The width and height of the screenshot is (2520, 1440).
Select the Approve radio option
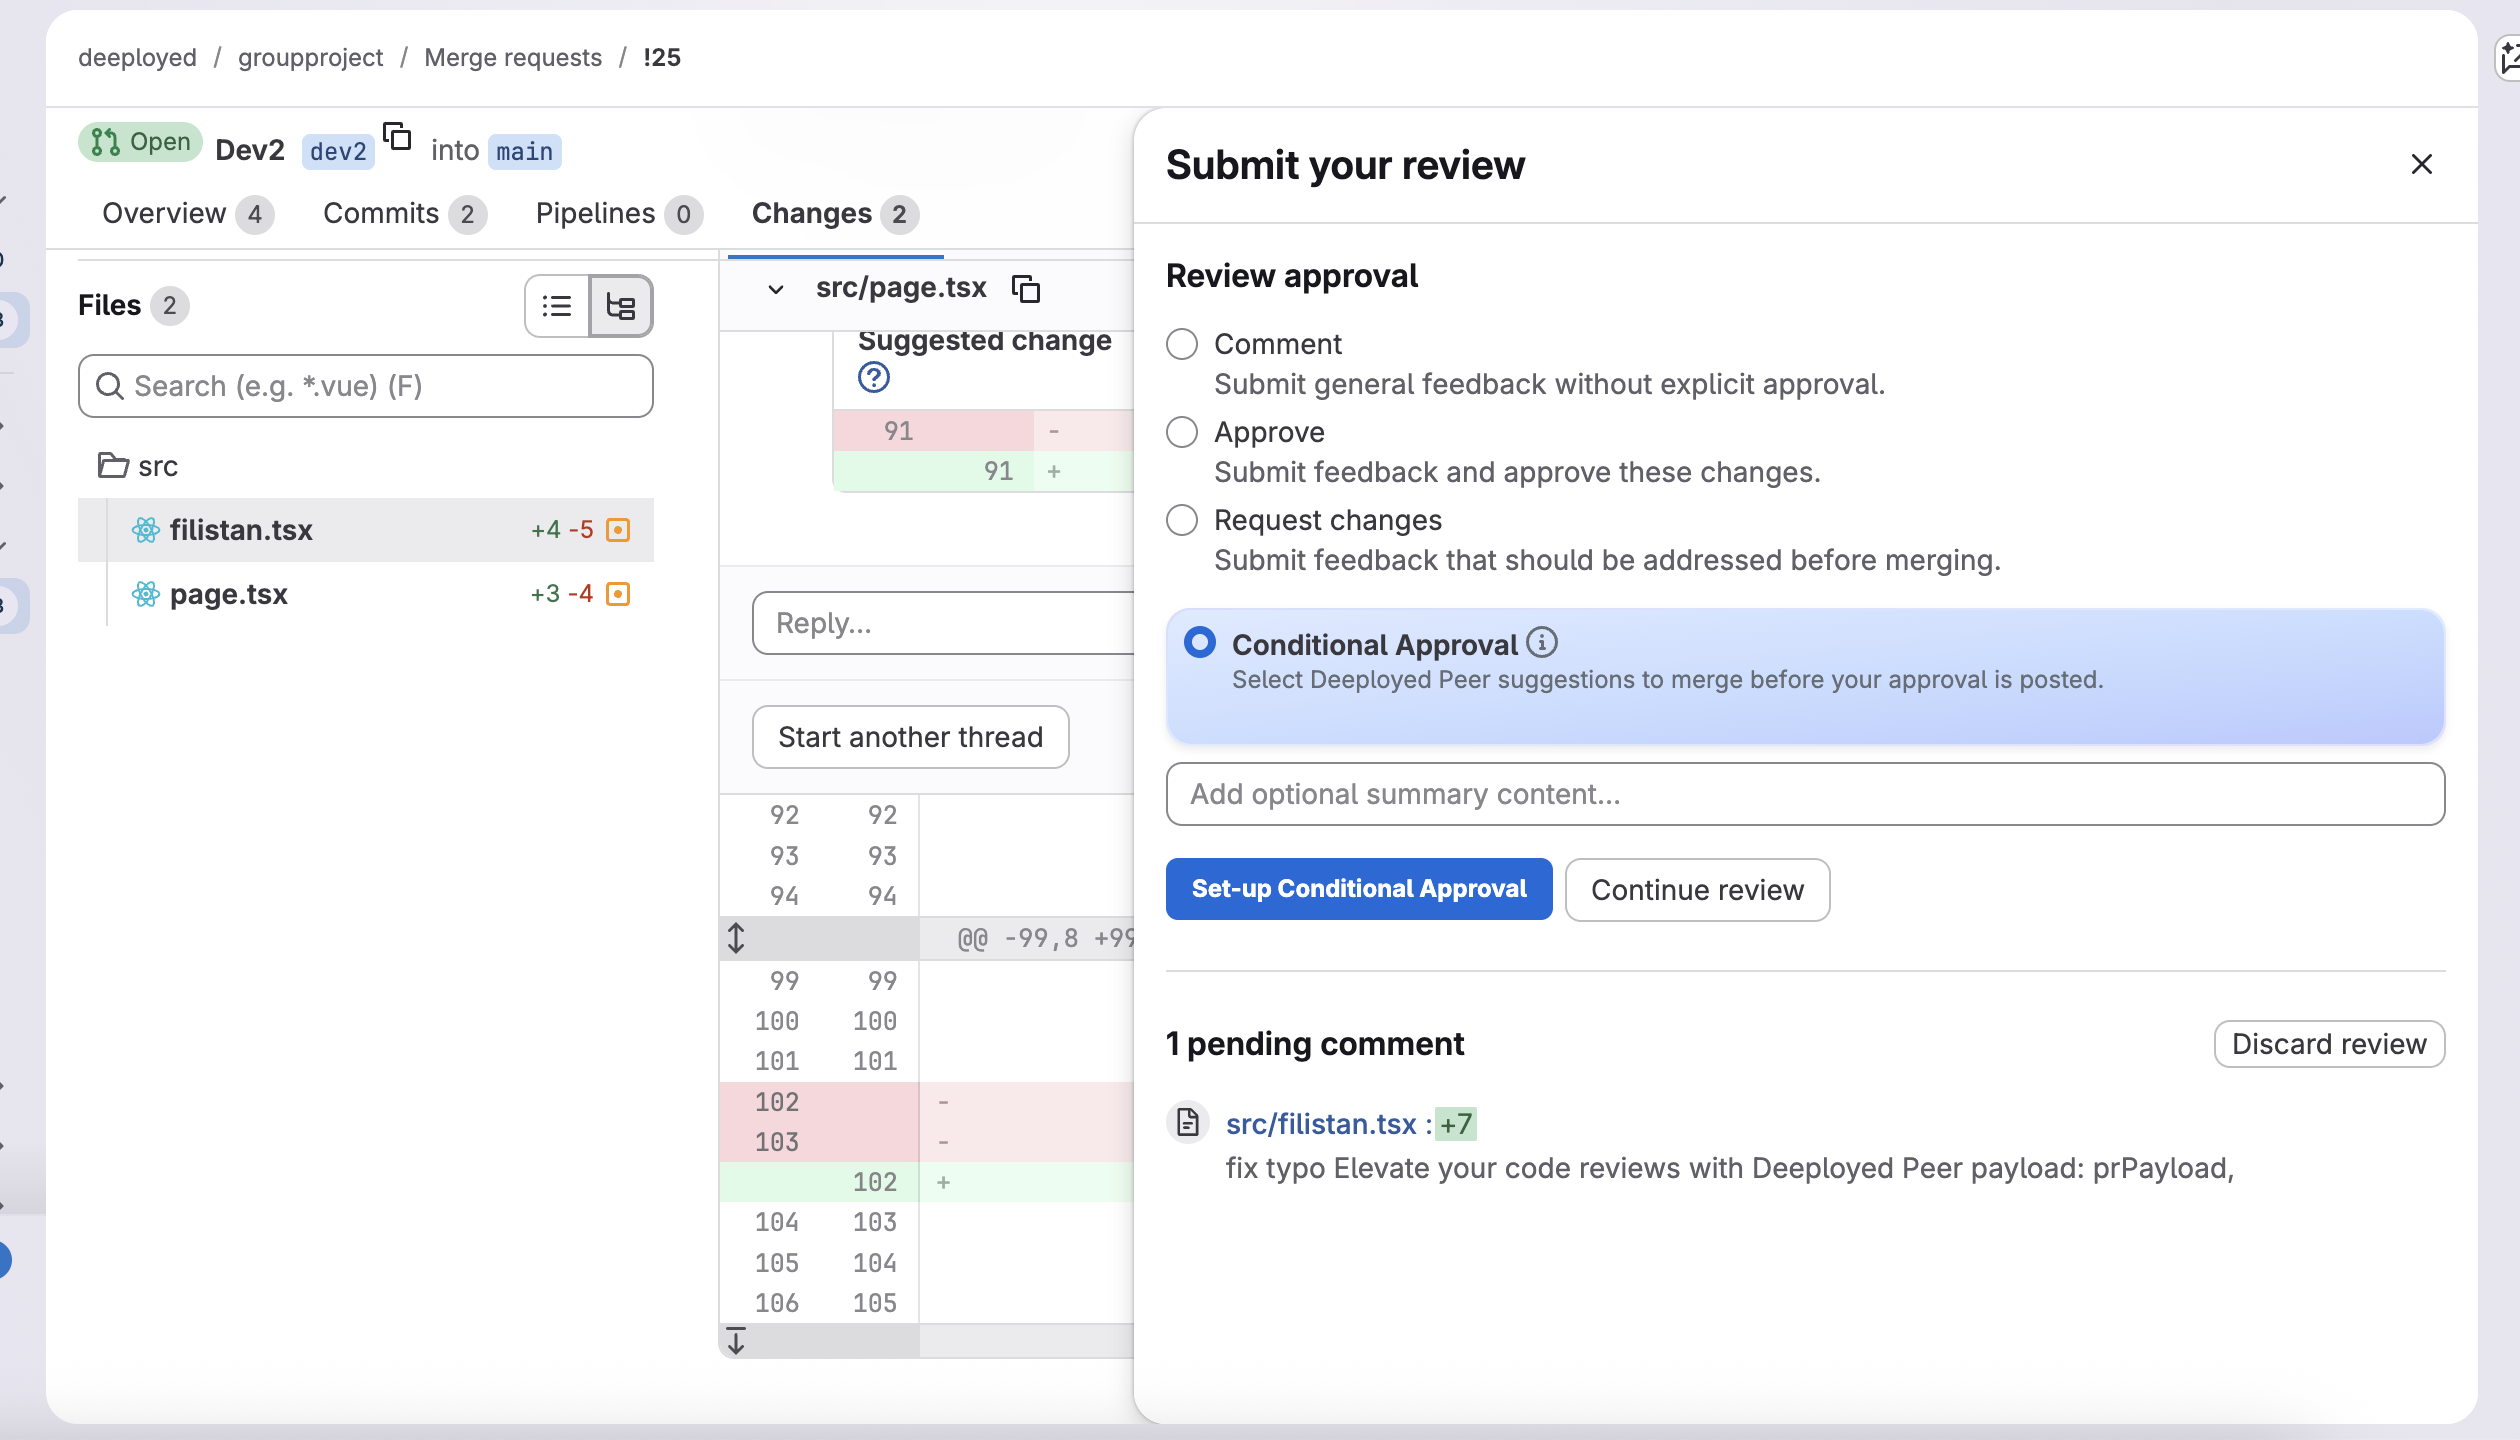(1182, 432)
